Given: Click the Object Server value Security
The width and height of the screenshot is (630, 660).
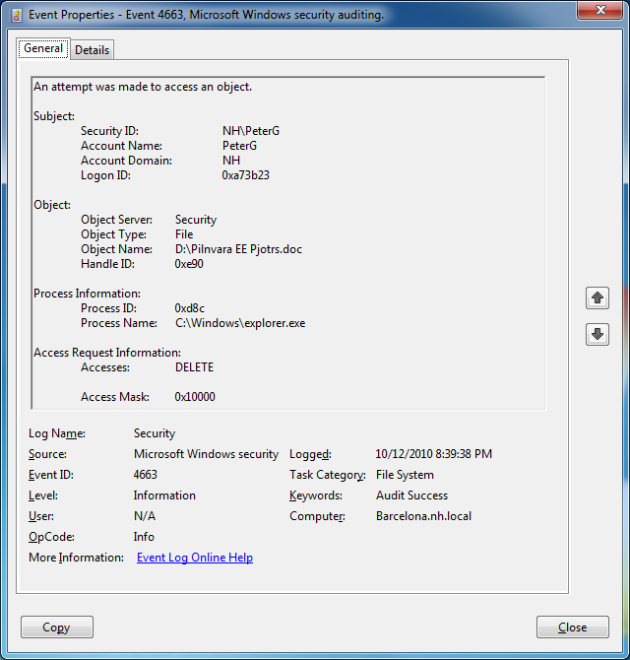Looking at the screenshot, I should coord(196,220).
